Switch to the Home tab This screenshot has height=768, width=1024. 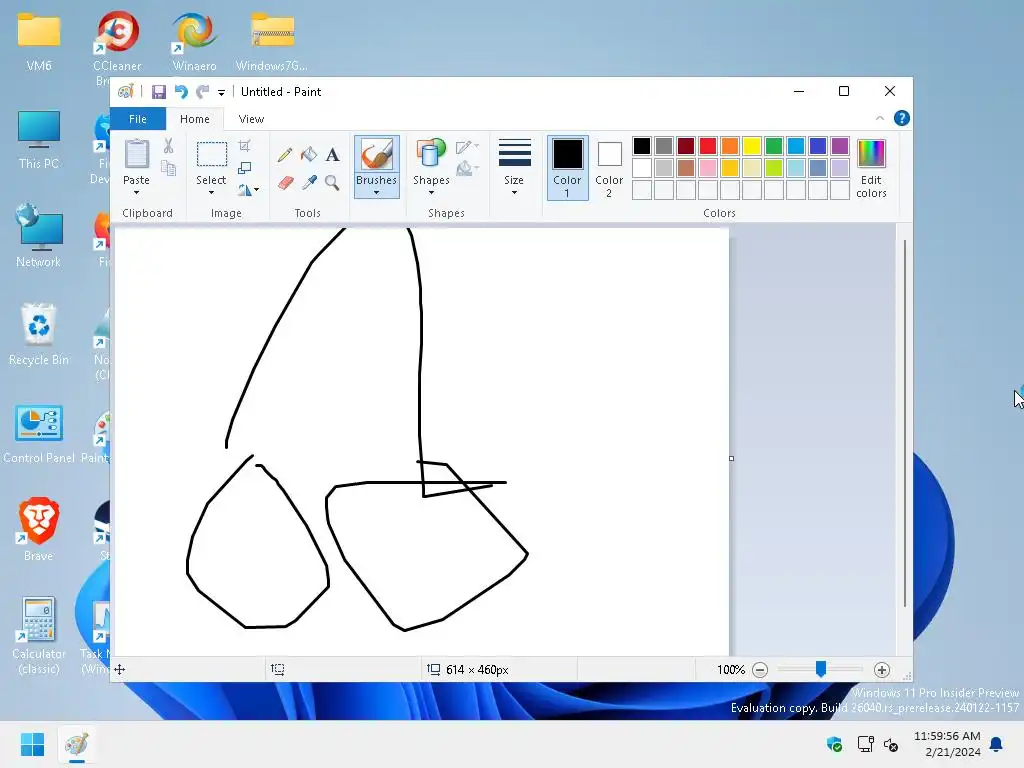click(x=195, y=119)
